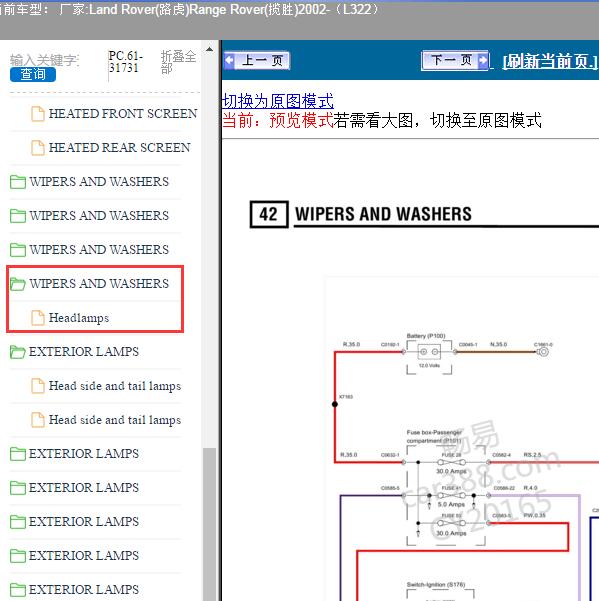Click the 输入关键字 keyword label
Screen dimensions: 599x601
pos(44,60)
